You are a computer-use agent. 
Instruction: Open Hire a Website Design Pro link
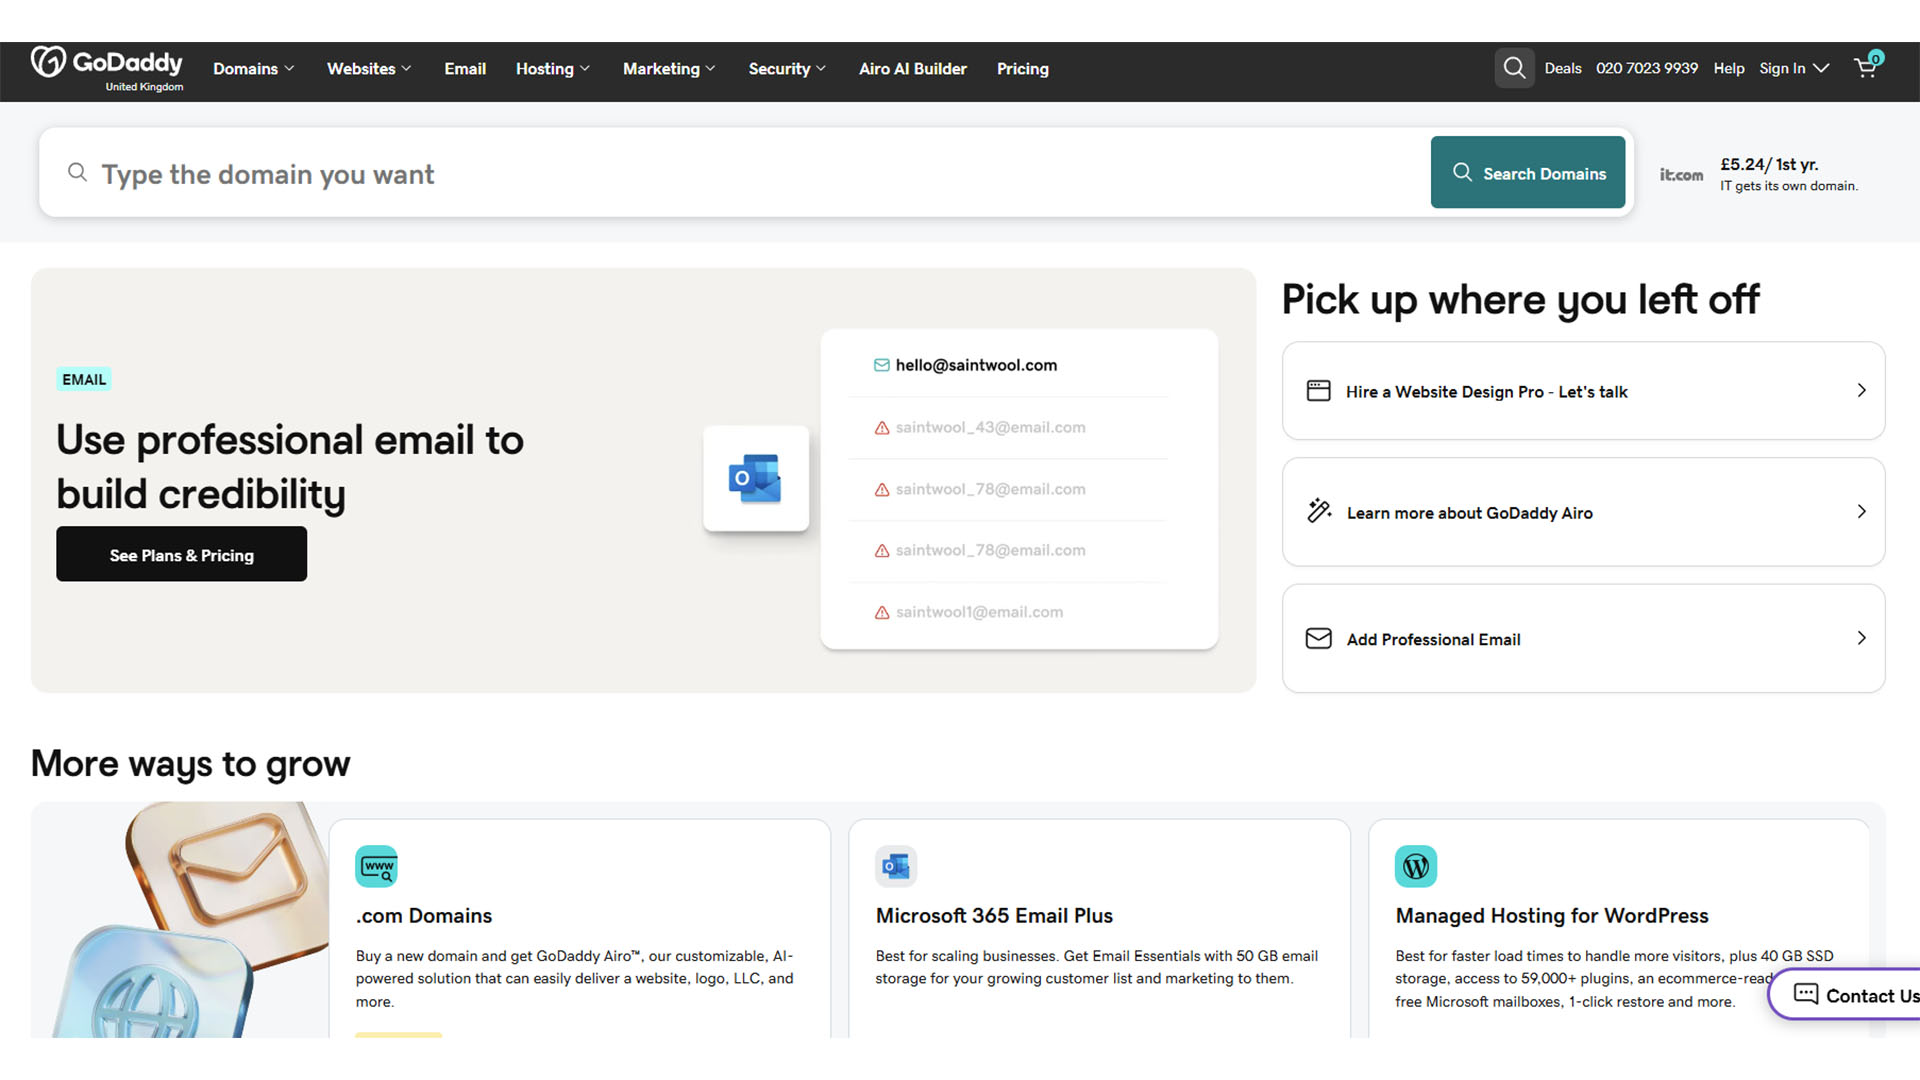point(1583,391)
